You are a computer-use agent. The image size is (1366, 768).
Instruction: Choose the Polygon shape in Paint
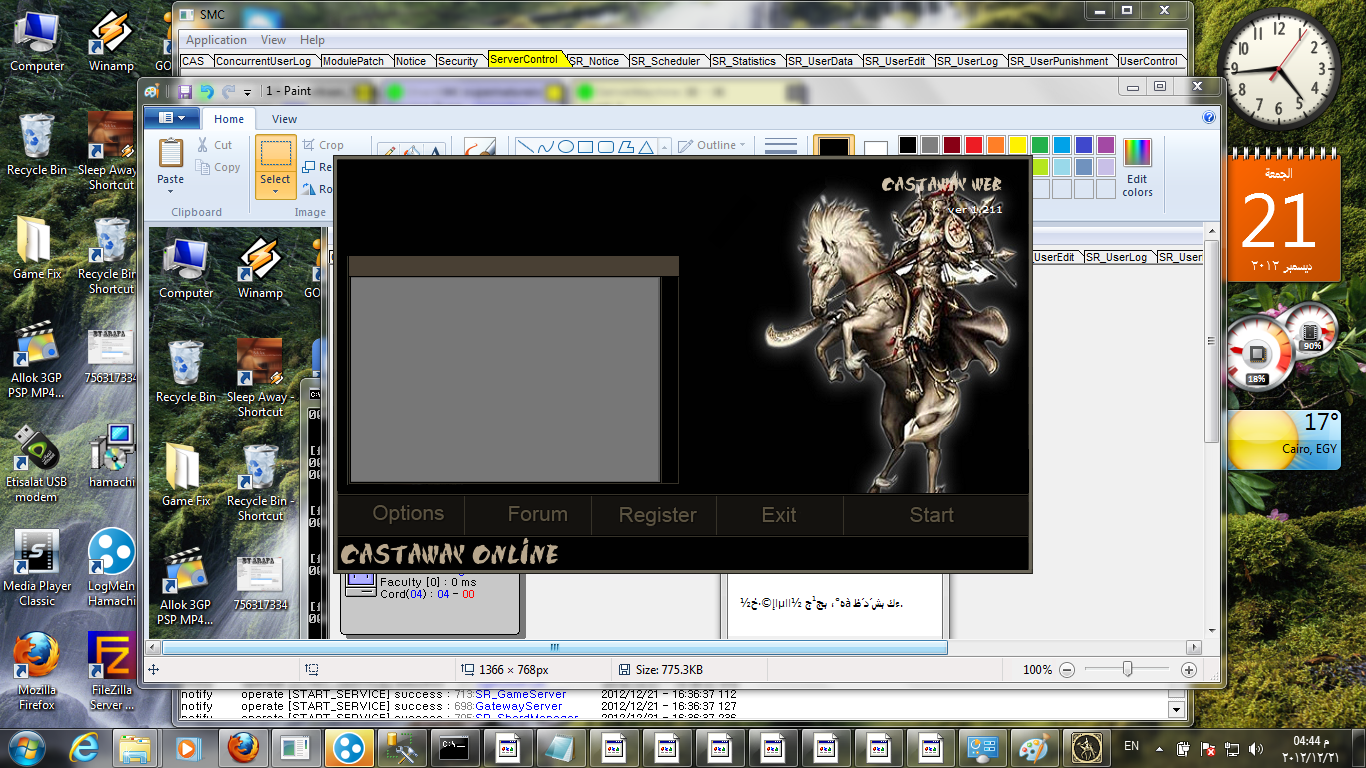click(625, 147)
